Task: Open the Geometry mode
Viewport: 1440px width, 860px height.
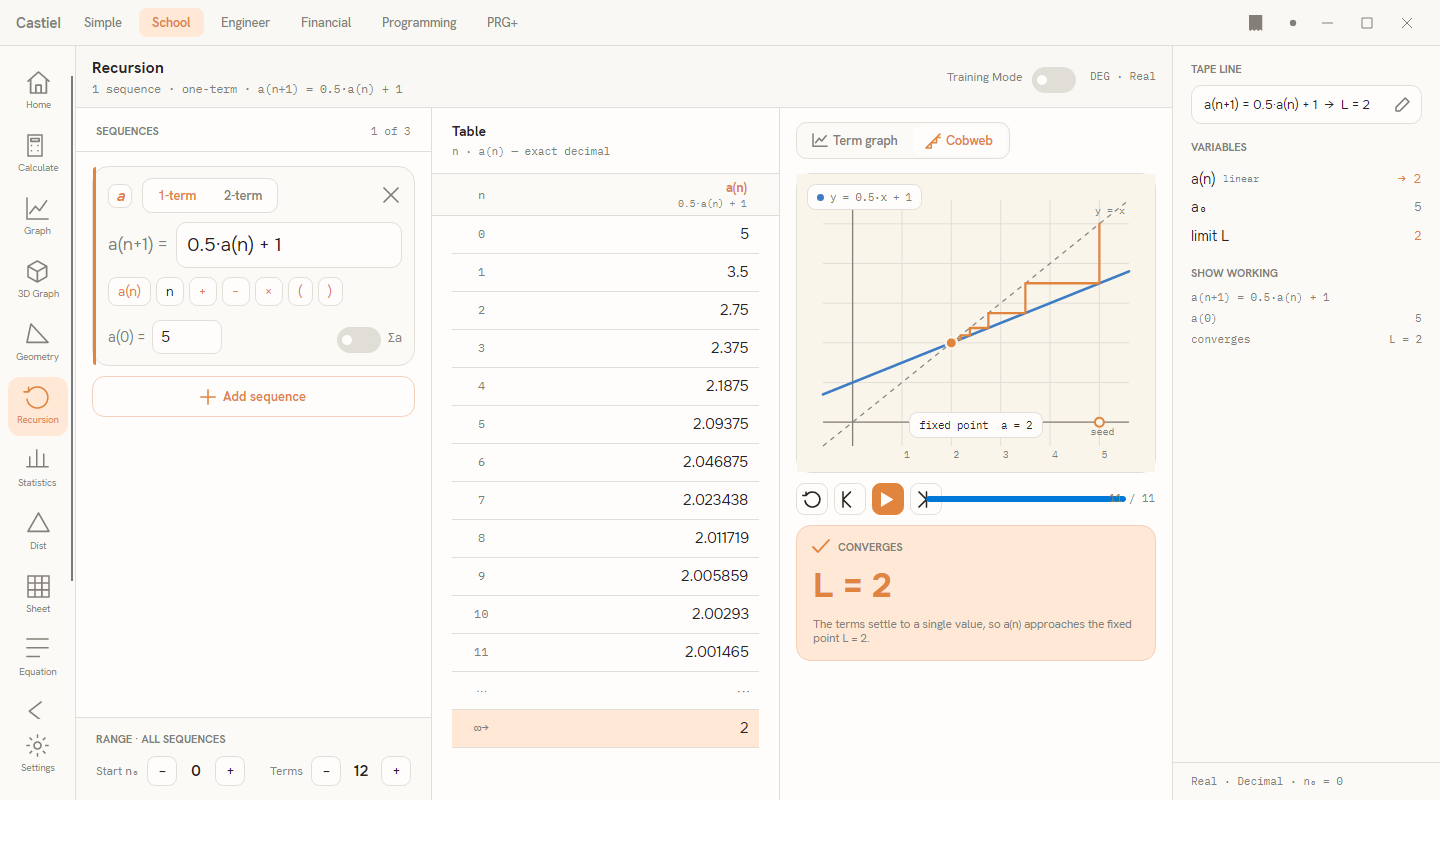Action: [38, 341]
